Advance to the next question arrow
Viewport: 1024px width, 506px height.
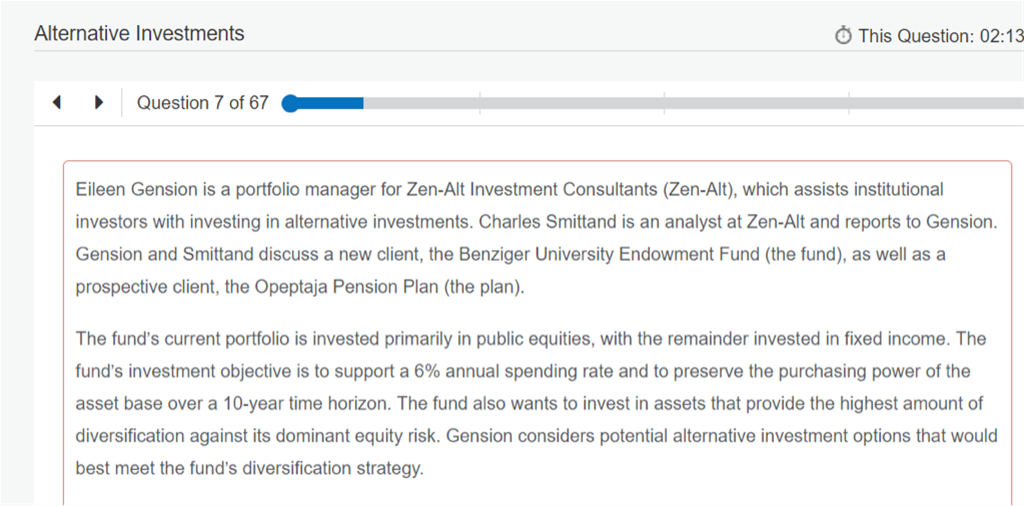(x=98, y=103)
